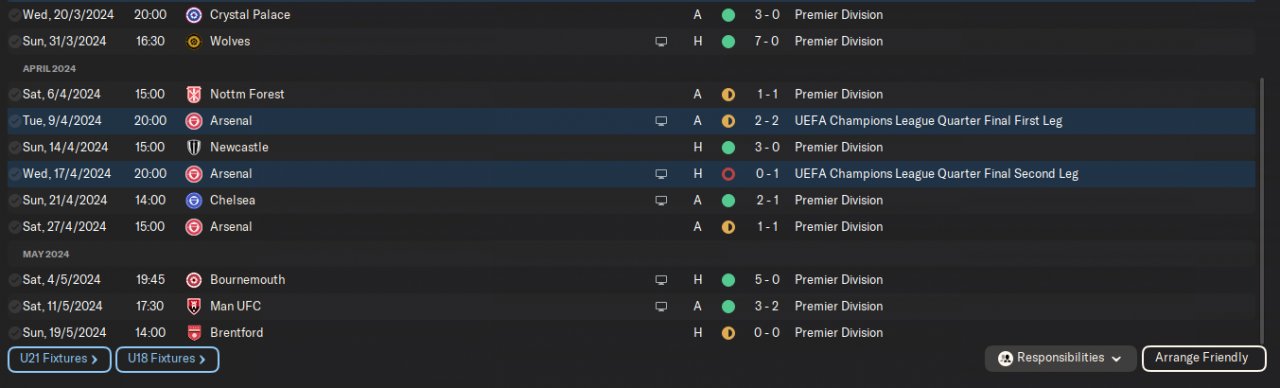
Task: Click the Newcastle club badge icon
Action: pos(193,147)
